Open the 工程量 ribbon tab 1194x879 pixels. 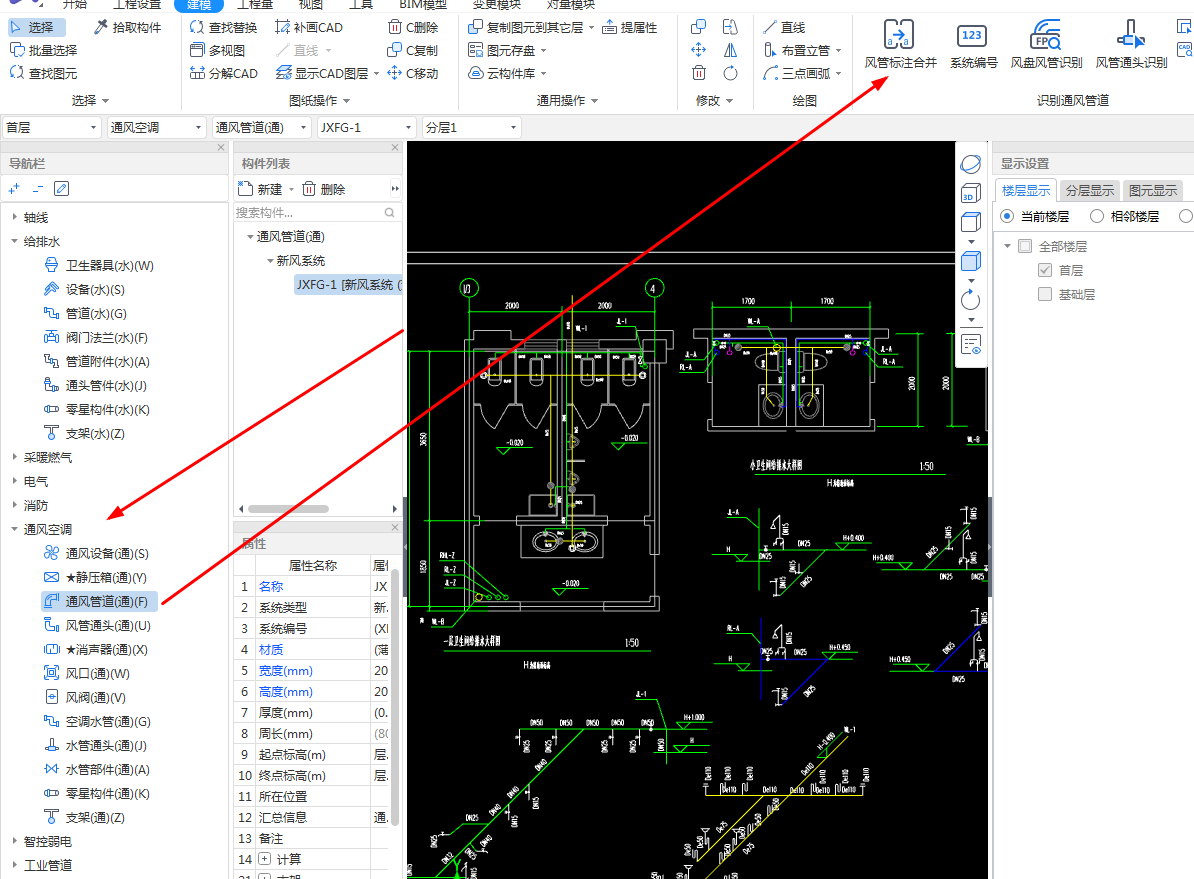click(255, 5)
